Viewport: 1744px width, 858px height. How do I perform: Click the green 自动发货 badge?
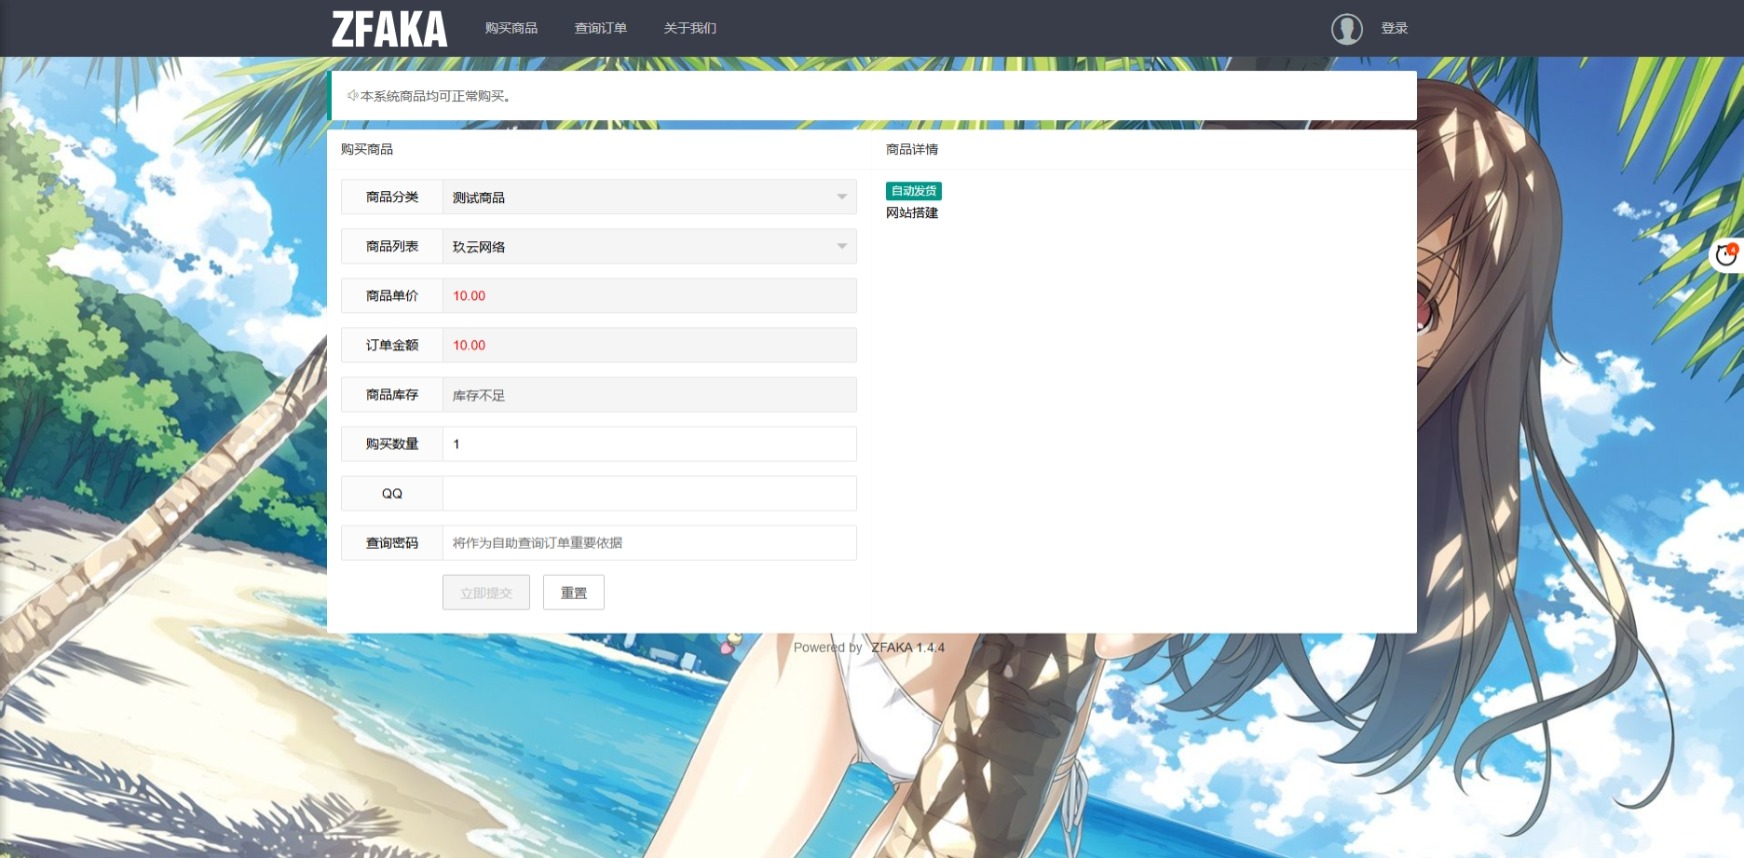click(x=913, y=191)
